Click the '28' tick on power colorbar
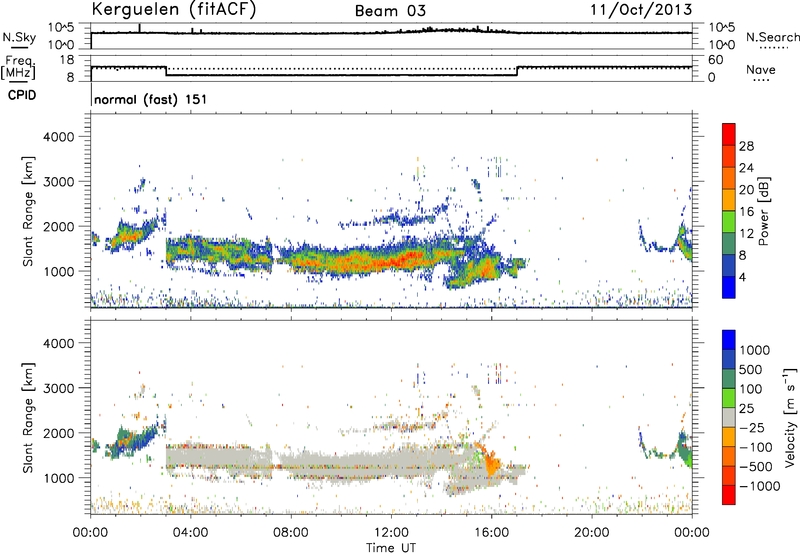 click(746, 146)
